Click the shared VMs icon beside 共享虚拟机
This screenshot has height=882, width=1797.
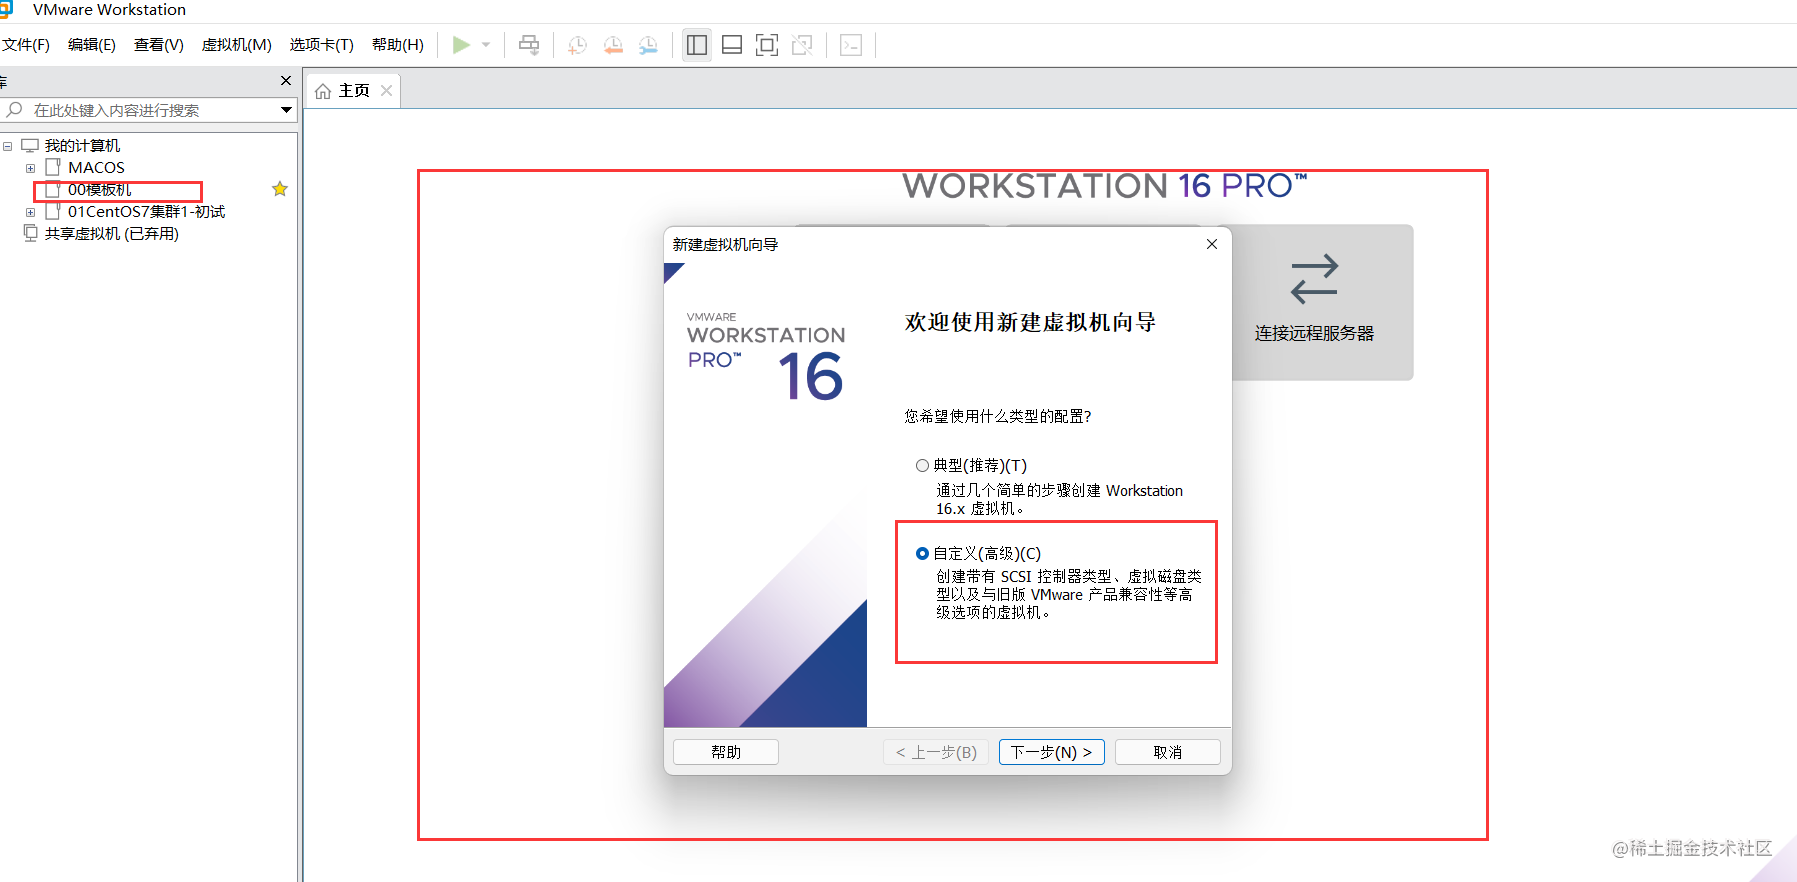(30, 233)
